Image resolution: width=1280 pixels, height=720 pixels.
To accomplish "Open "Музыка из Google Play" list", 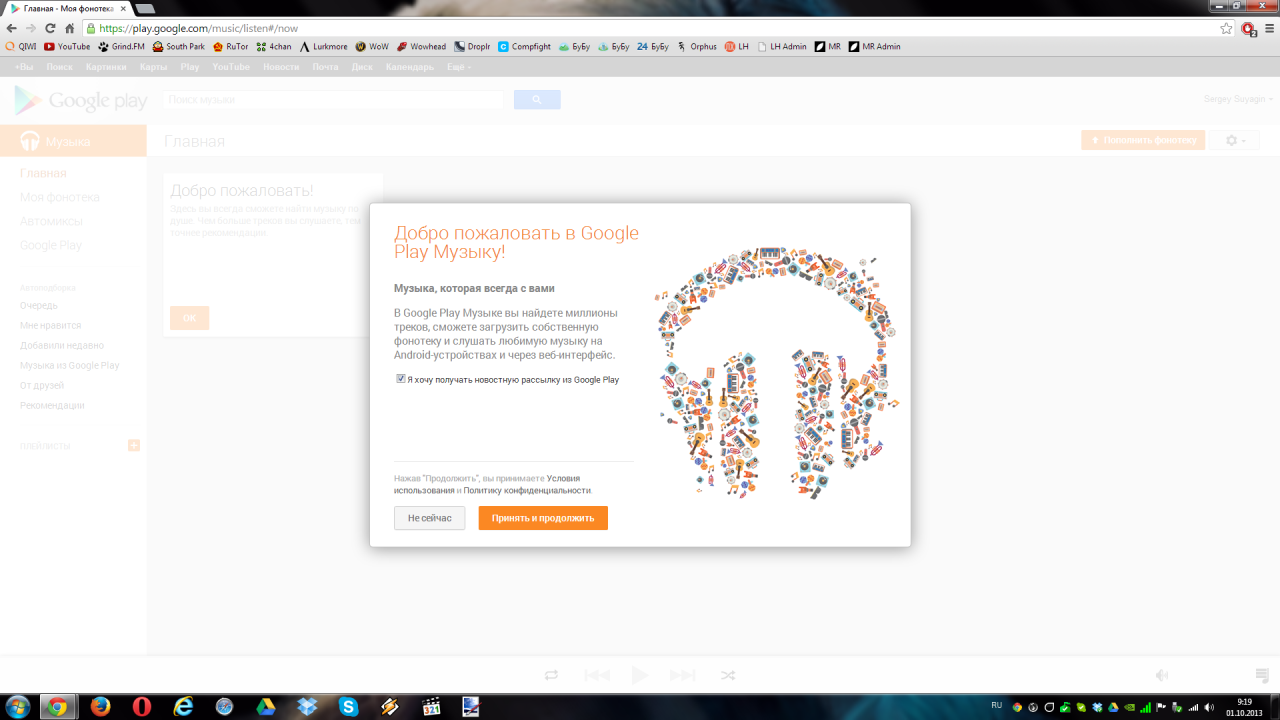I will tap(70, 365).
